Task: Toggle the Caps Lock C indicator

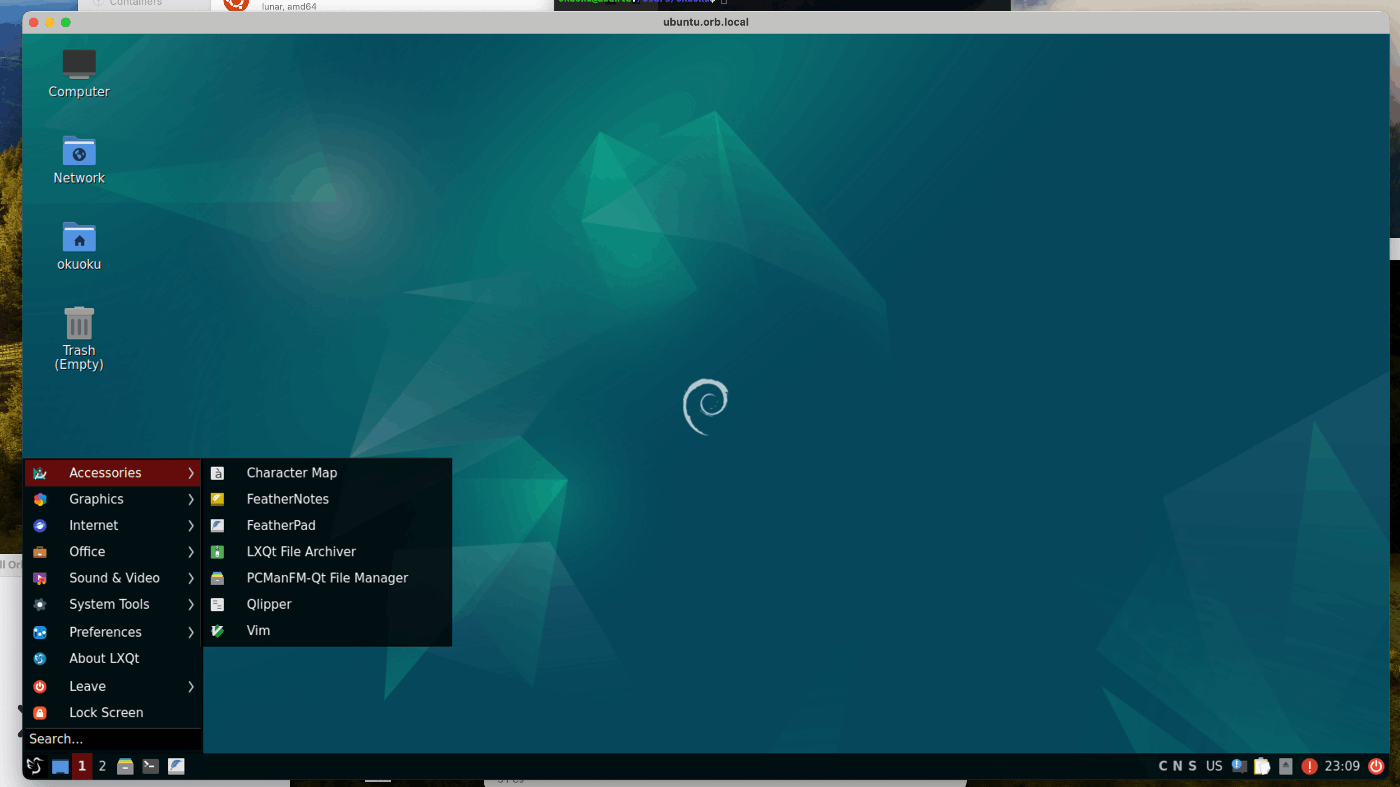Action: (1164, 766)
